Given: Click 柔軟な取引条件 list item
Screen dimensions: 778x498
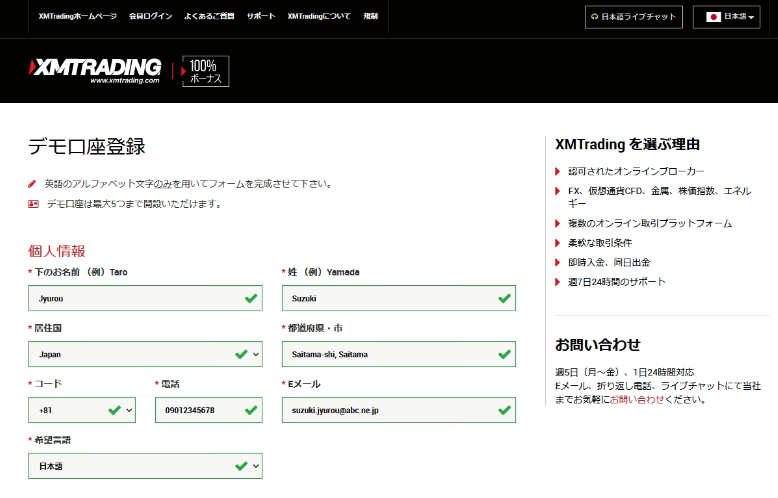Looking at the screenshot, I should click(x=600, y=243).
